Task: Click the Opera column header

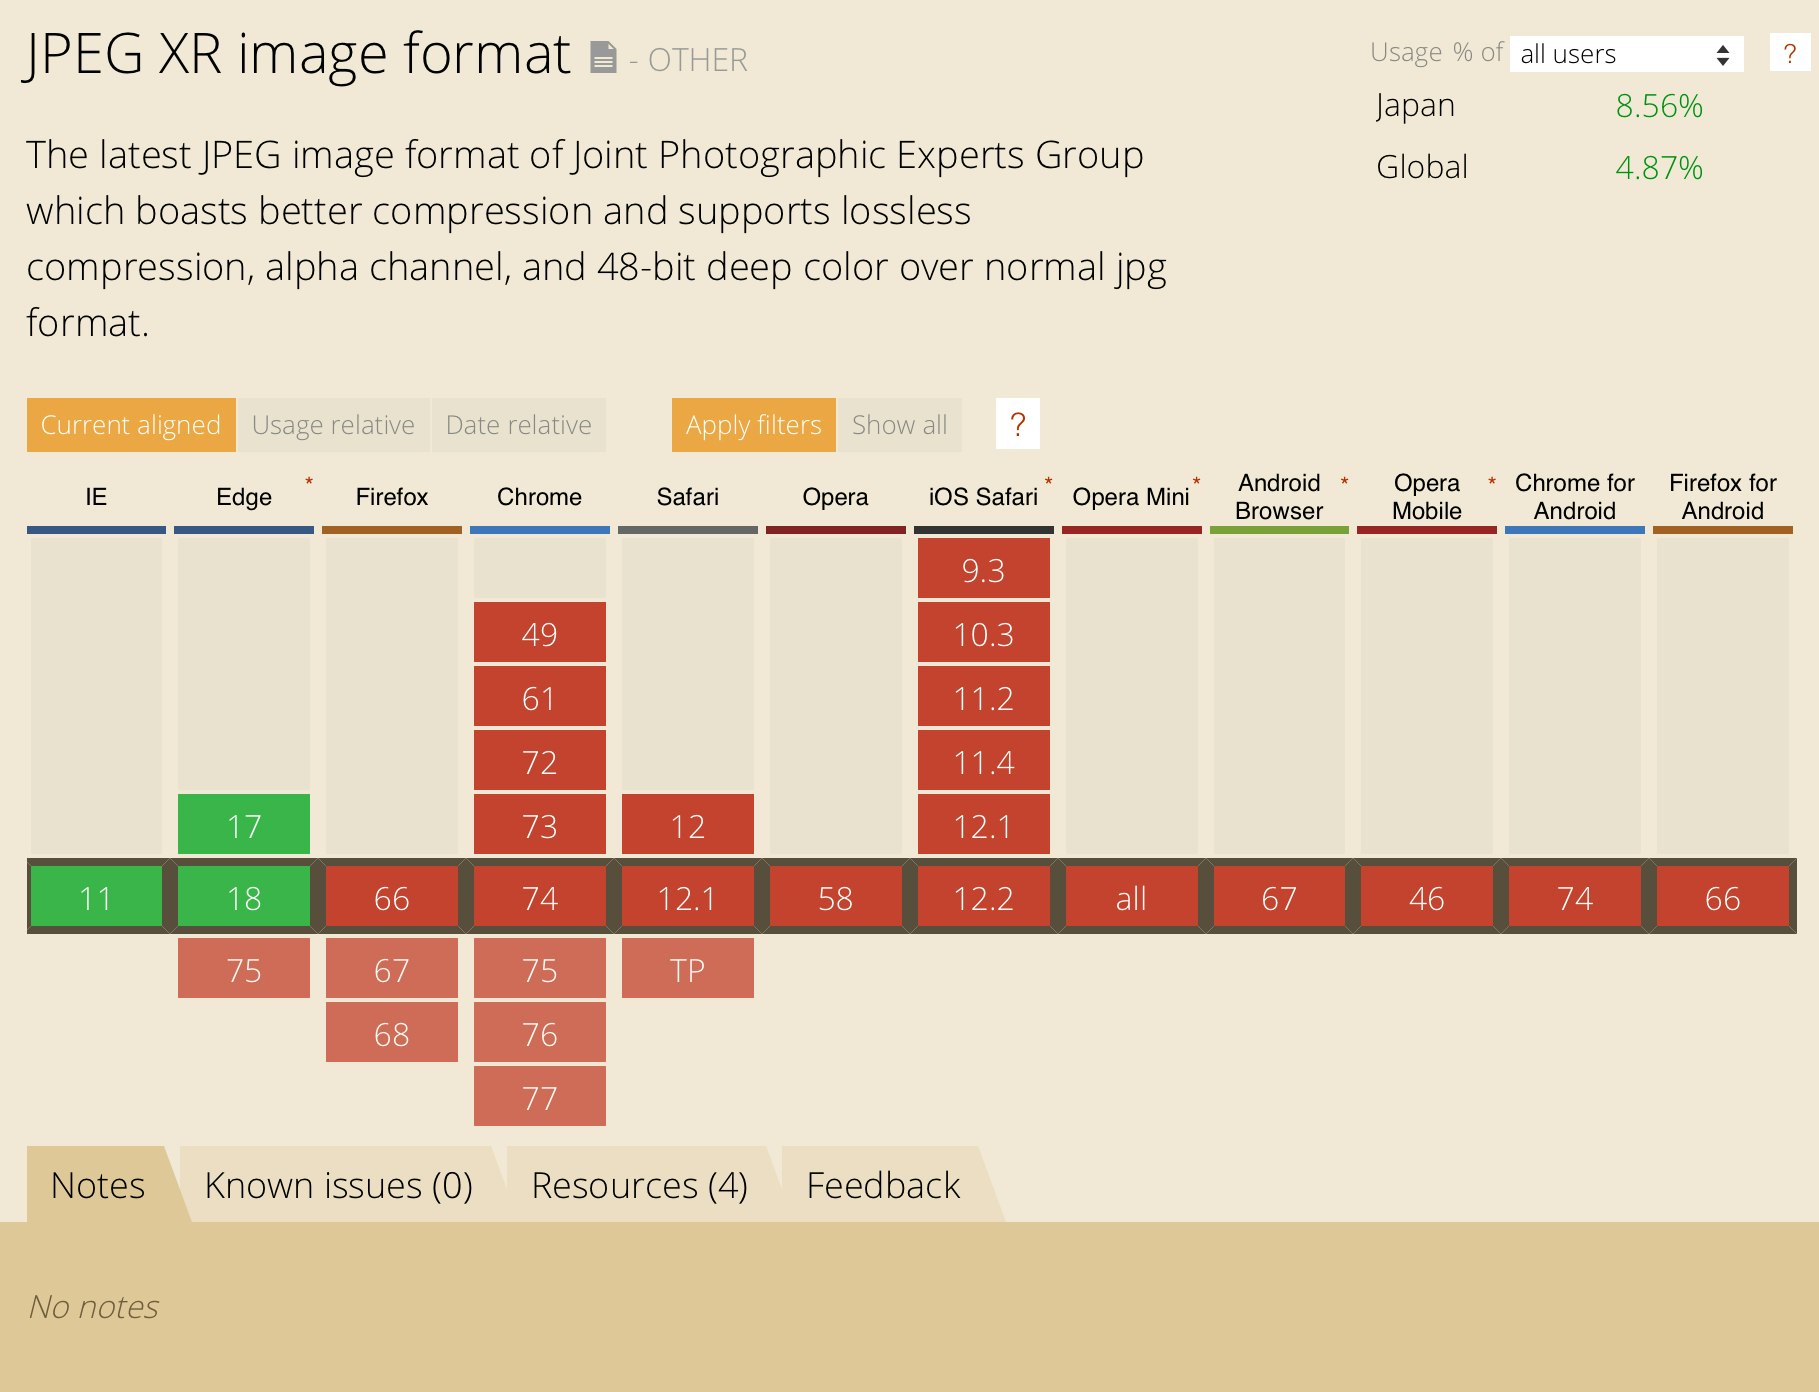Action: pyautogui.click(x=836, y=497)
